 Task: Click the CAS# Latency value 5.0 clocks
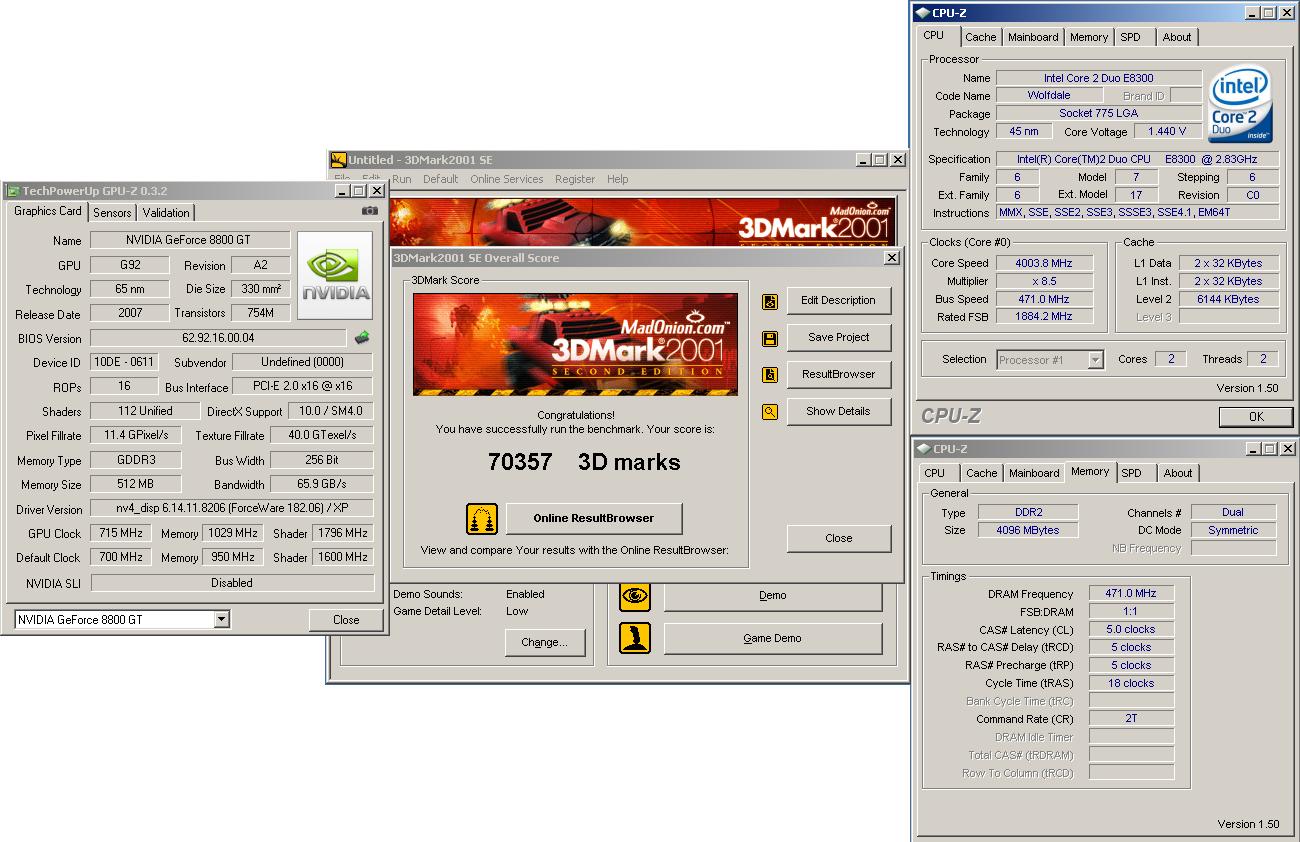click(1131, 630)
